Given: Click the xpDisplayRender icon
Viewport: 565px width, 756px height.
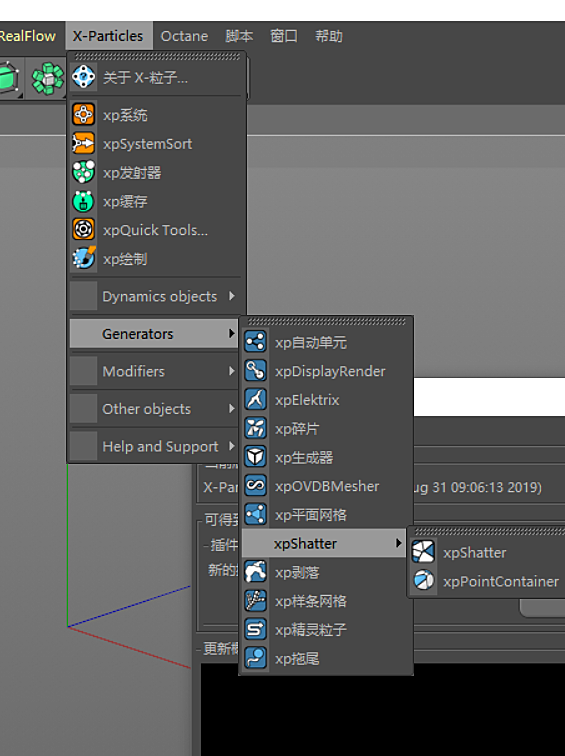Looking at the screenshot, I should [255, 371].
